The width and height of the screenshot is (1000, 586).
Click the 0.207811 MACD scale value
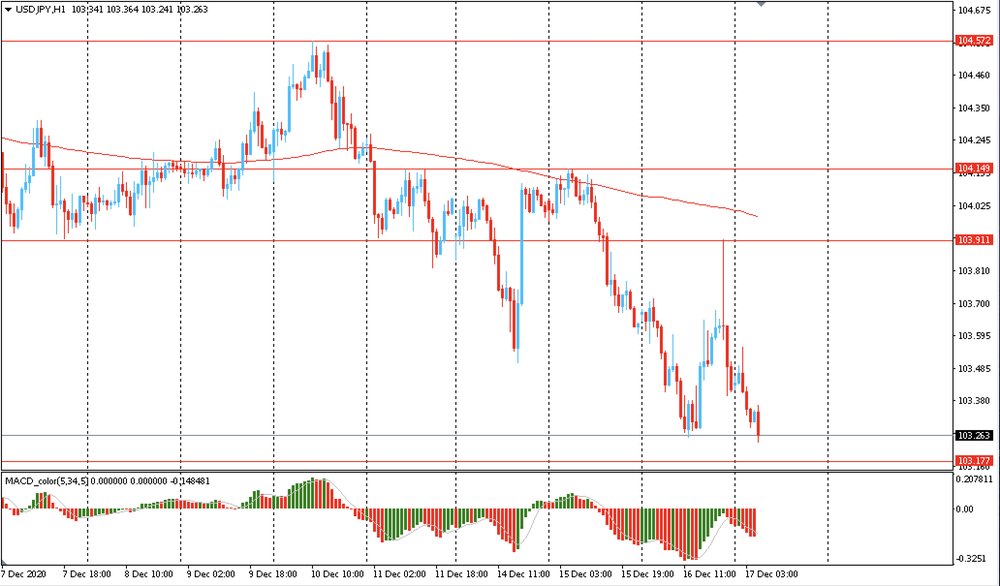tap(975, 479)
